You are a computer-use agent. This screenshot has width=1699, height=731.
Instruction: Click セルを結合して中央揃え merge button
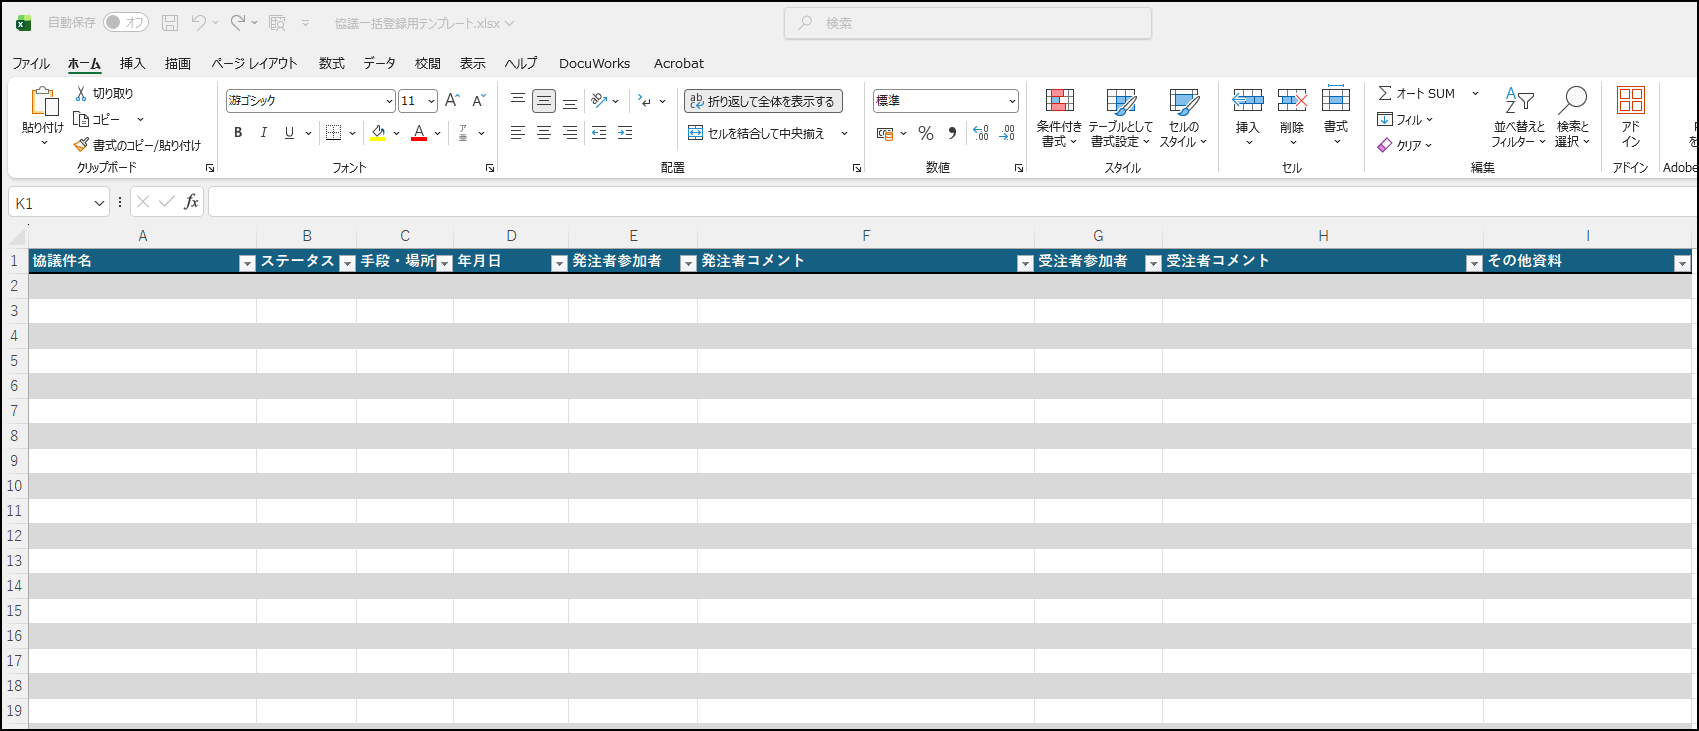pos(757,133)
